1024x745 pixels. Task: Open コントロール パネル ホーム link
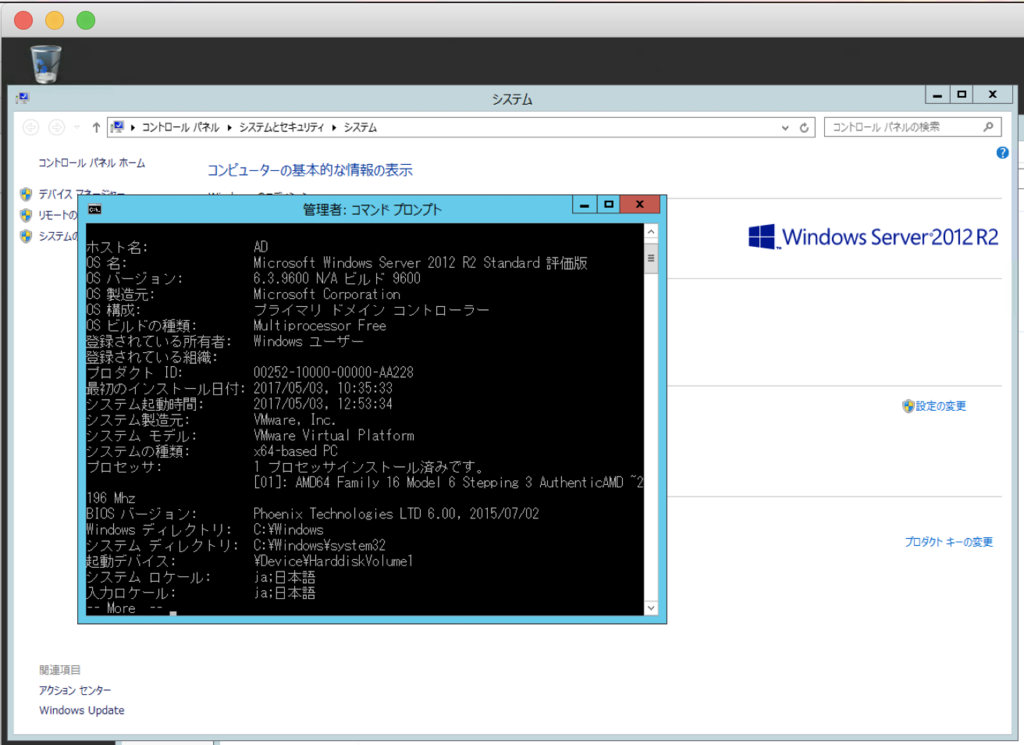[91, 163]
